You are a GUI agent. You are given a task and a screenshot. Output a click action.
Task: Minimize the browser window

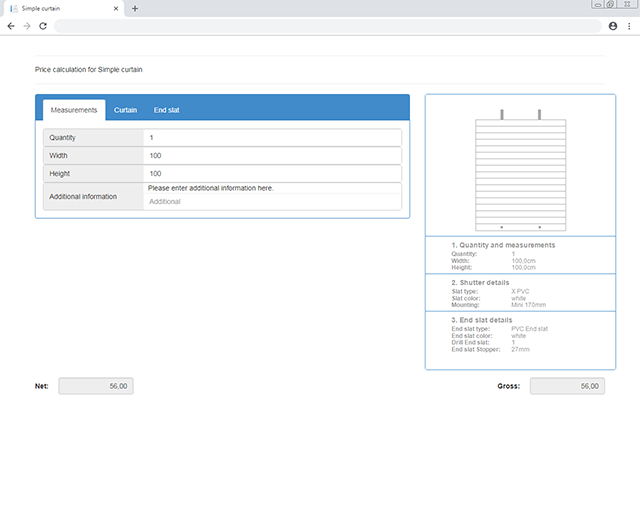[598, 4]
